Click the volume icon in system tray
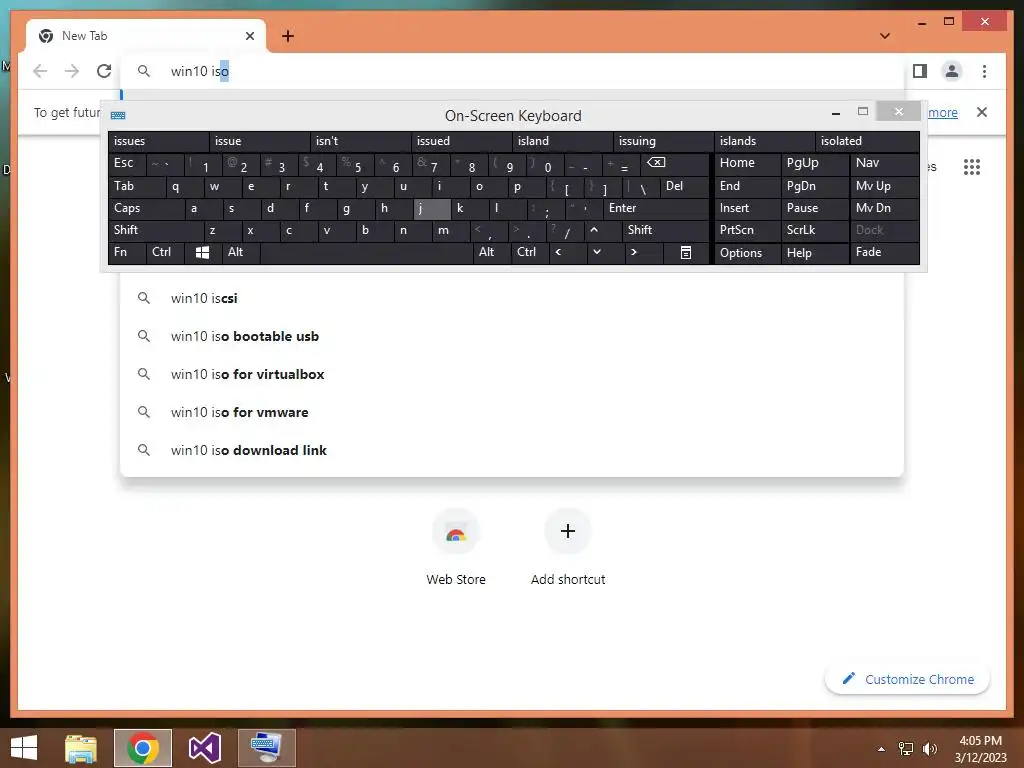1024x768 pixels. (x=930, y=748)
